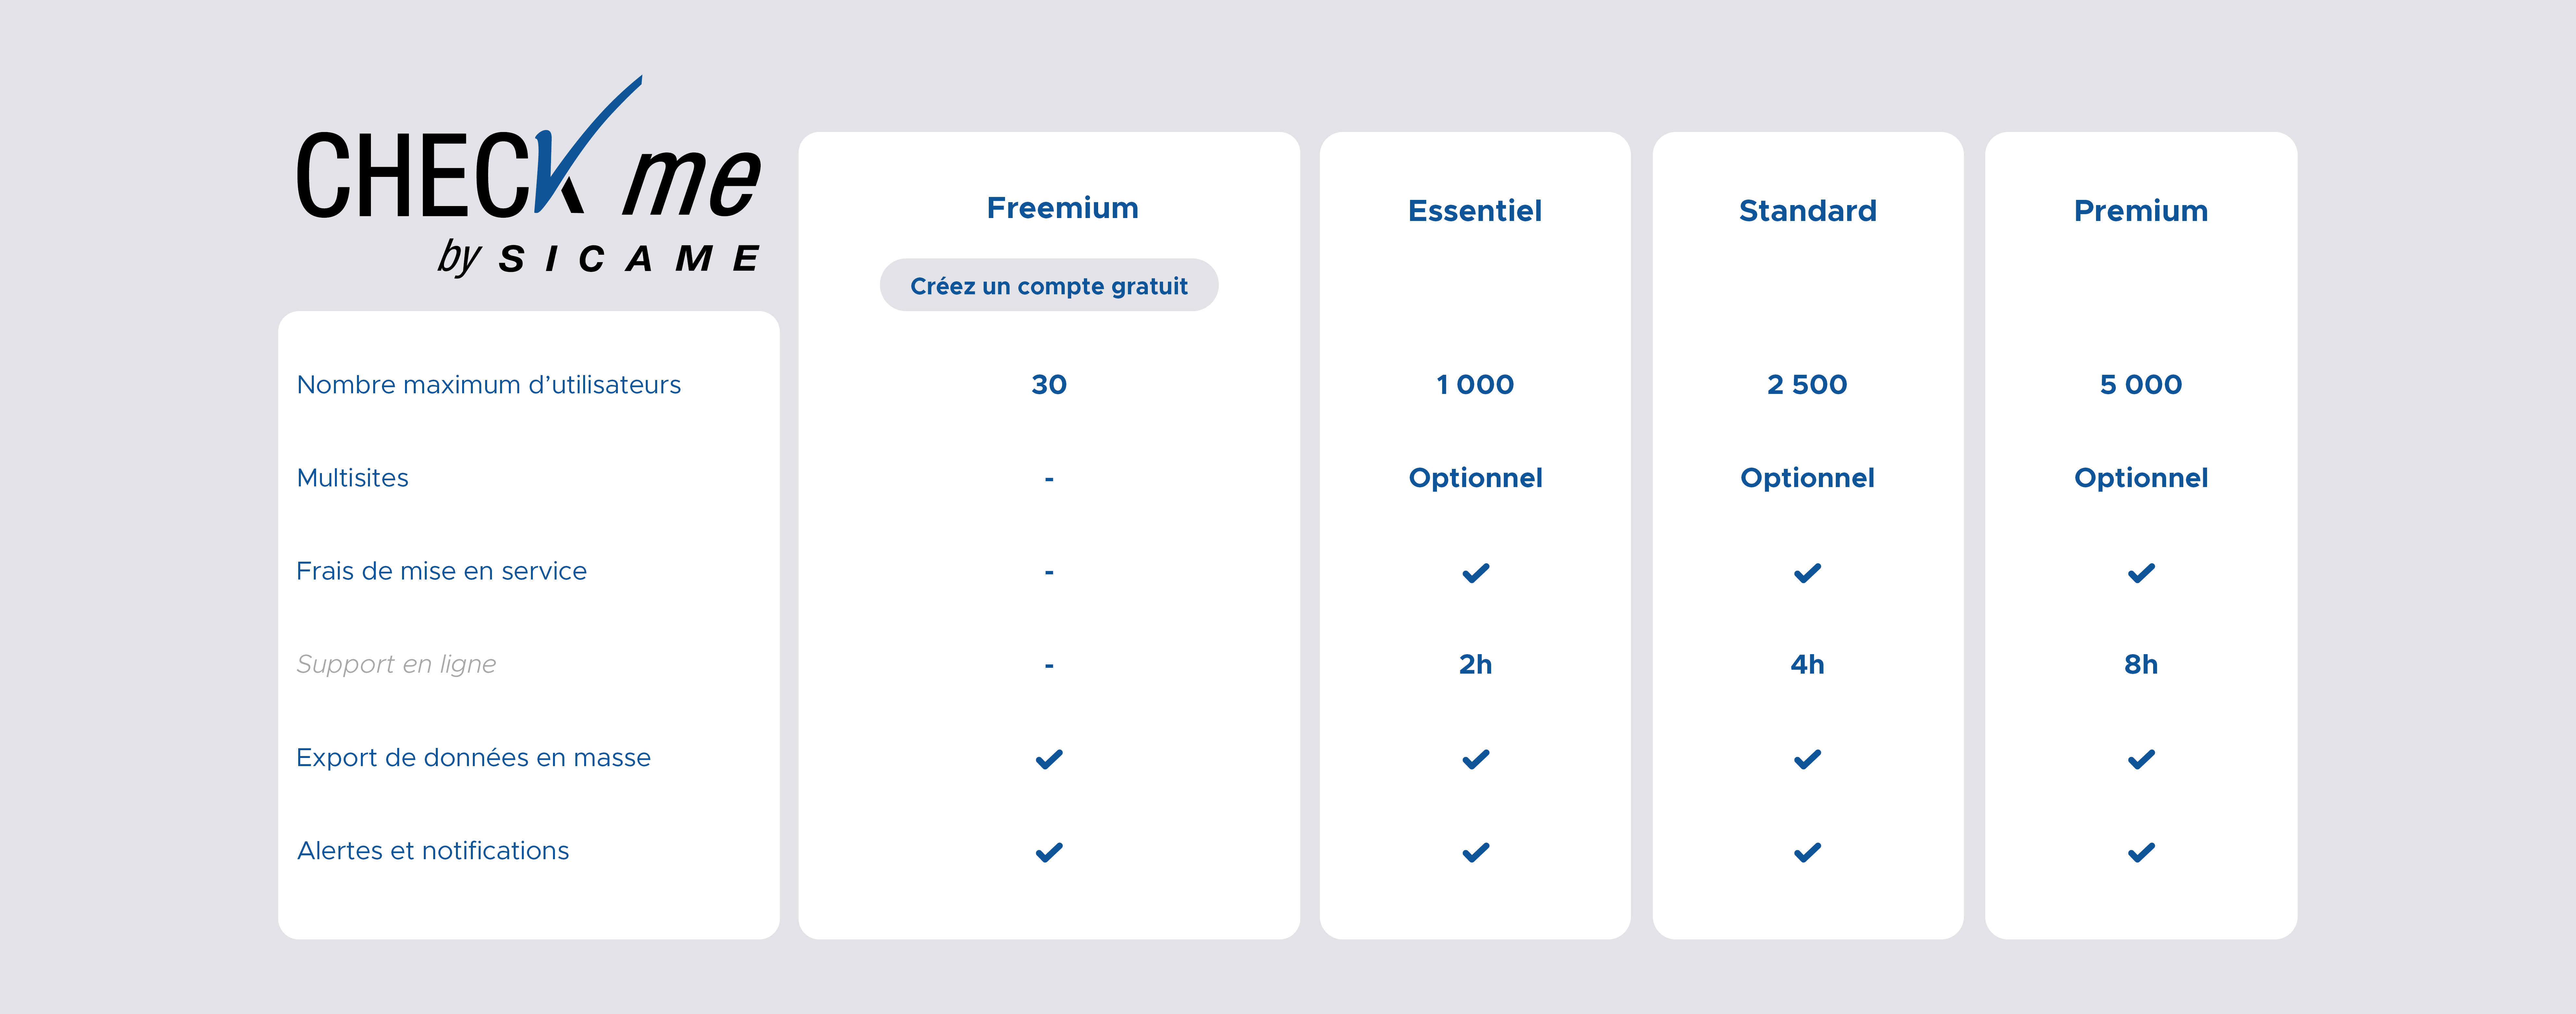Select the Essentiel plan heading
The width and height of the screenshot is (2576, 1014).
(x=1475, y=211)
